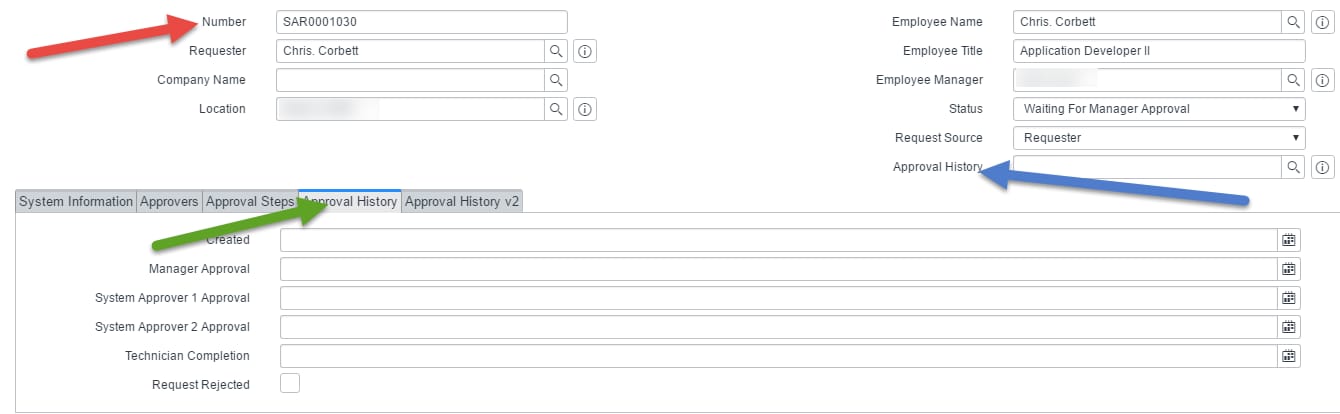Viewport: 1340px width, 414px height.
Task: Click the Employee Title input field
Action: click(x=1159, y=51)
